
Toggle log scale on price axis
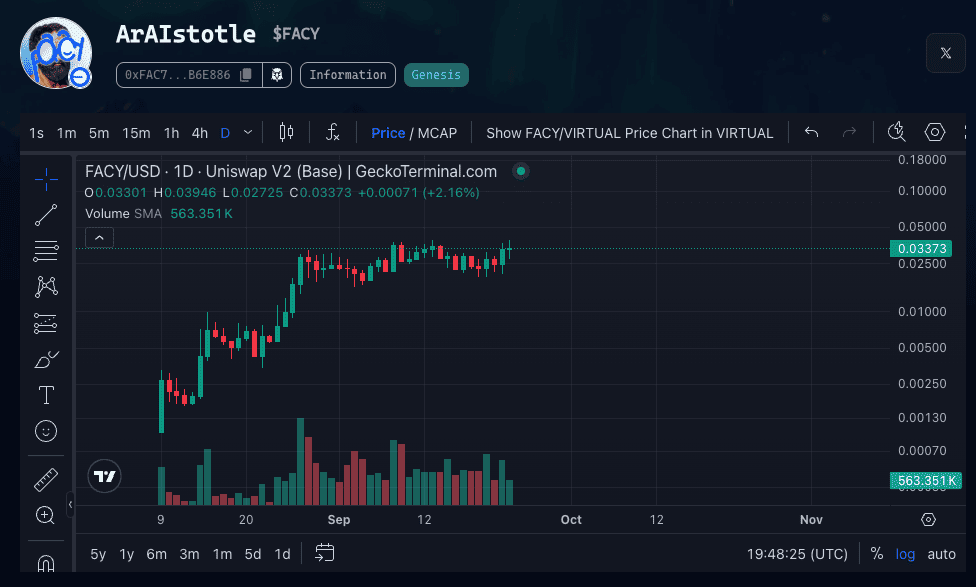tap(905, 554)
